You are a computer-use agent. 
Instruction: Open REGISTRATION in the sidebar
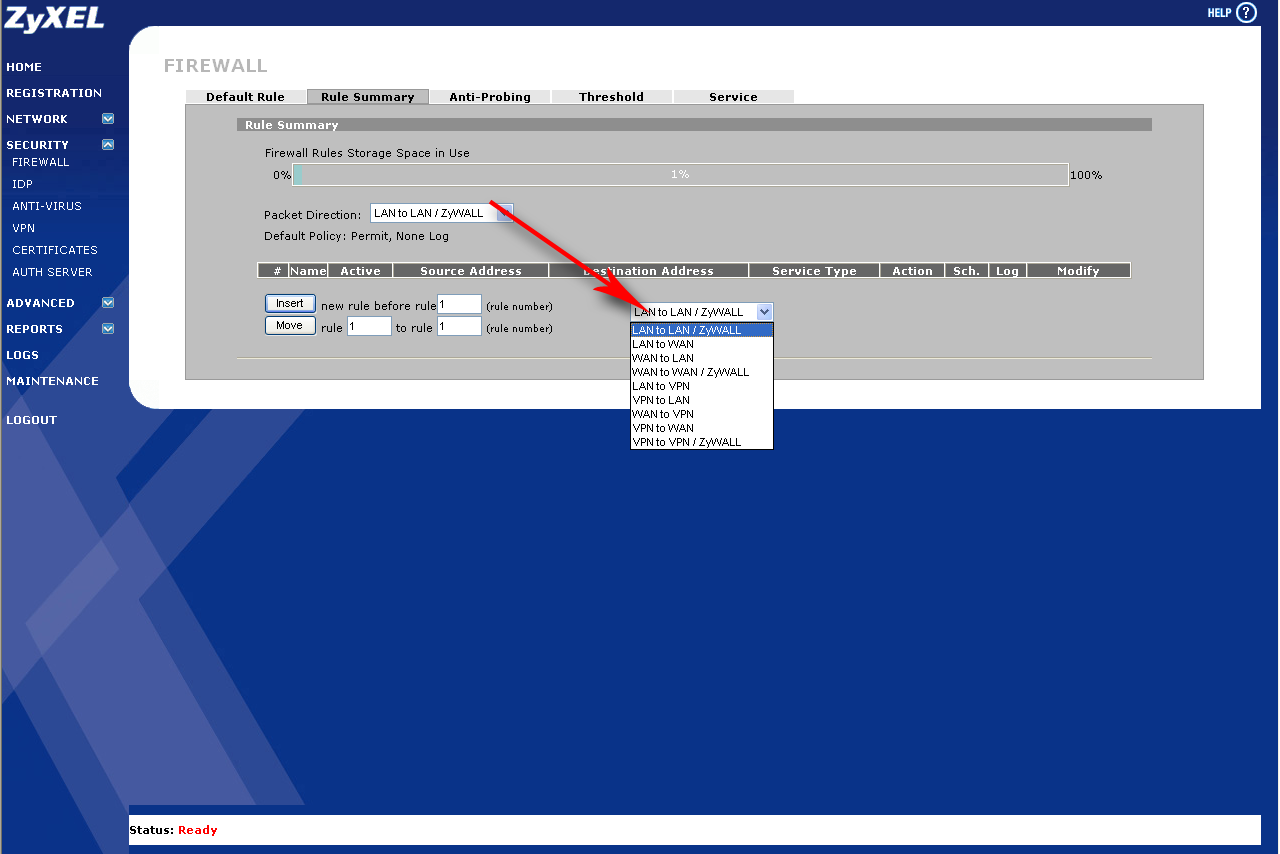54,93
